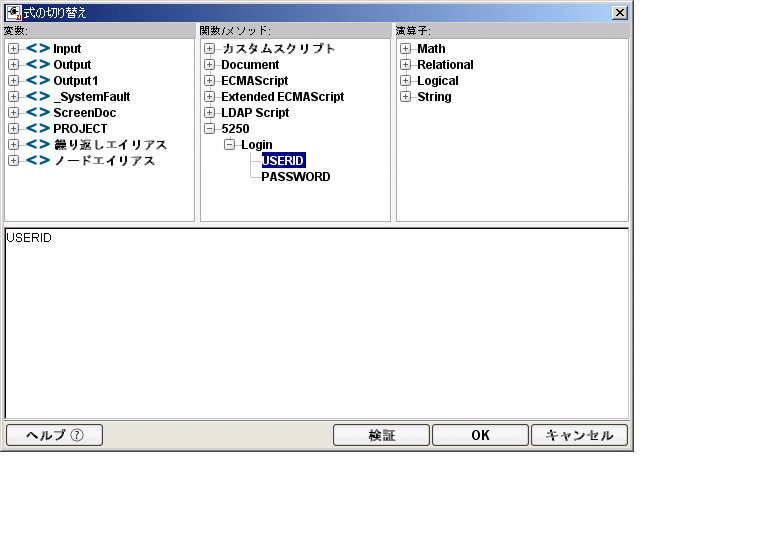
Task: Select the Logical operator label
Action: [x=438, y=81]
